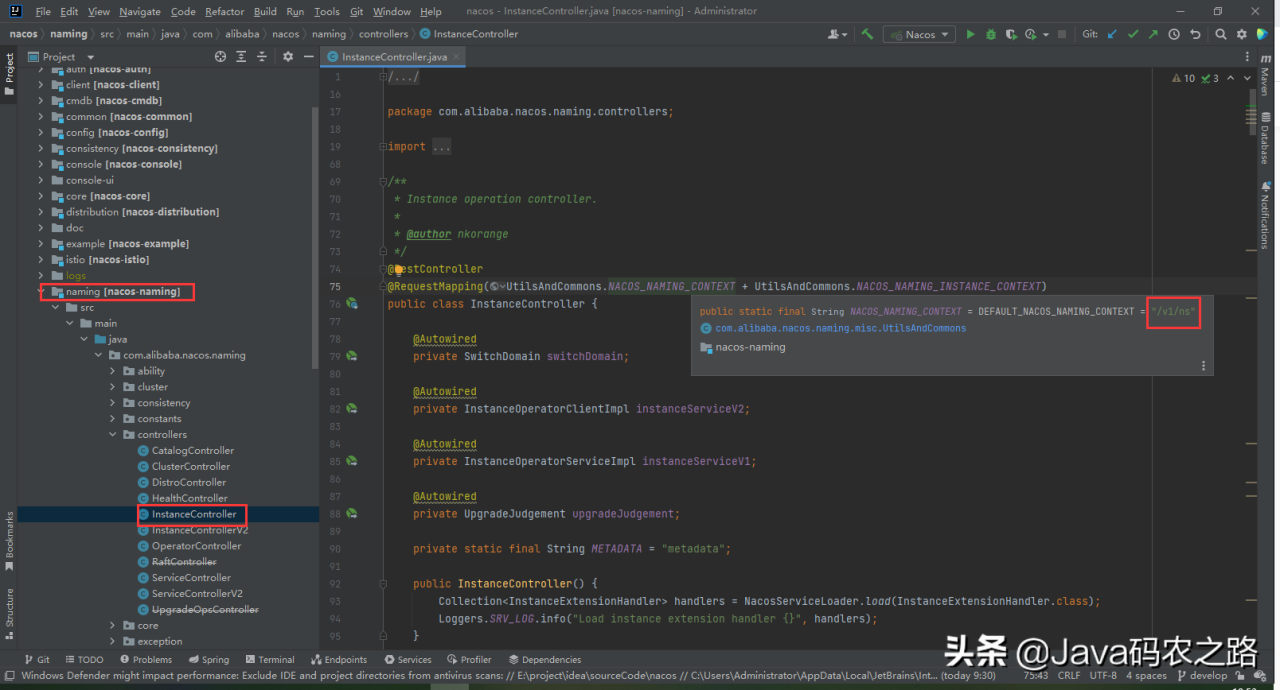Open Project panel options gear
This screenshot has height=690, width=1280.
coord(287,57)
